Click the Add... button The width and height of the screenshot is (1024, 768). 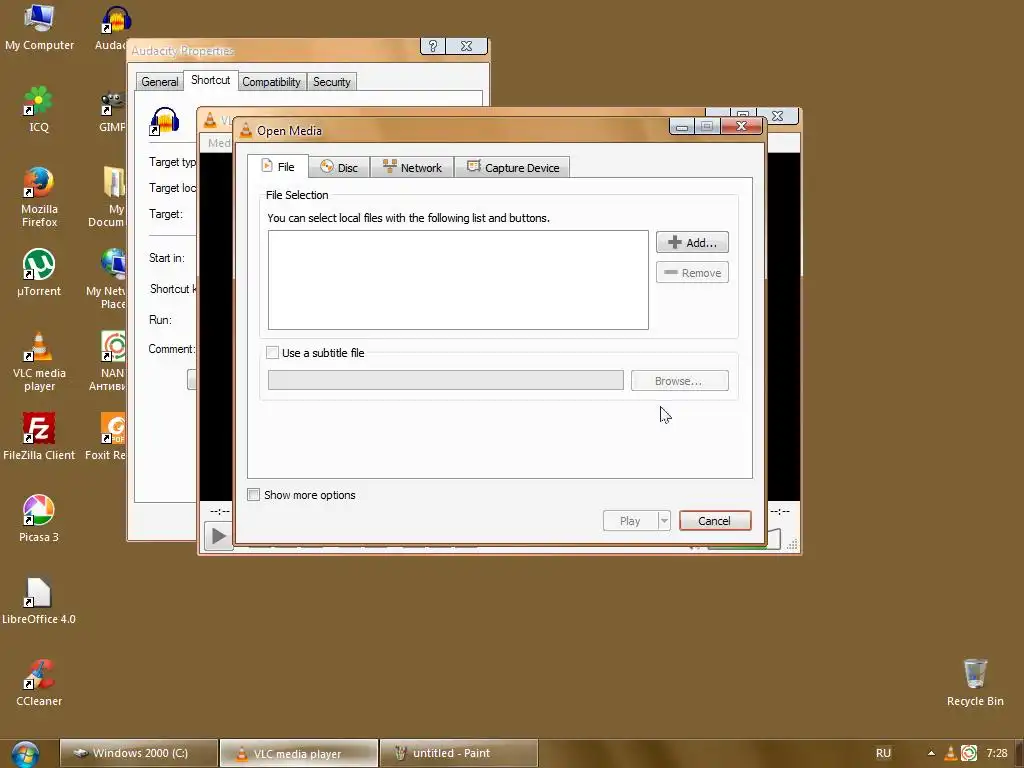692,242
